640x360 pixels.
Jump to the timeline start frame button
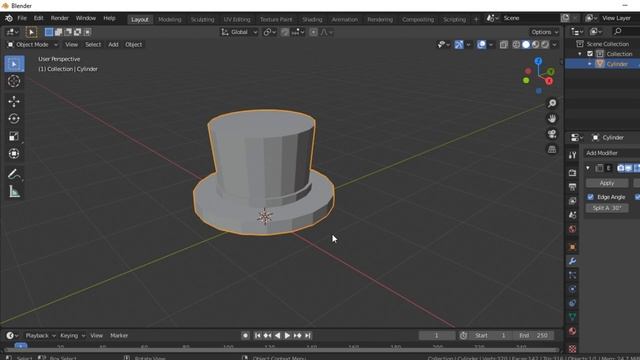[258, 336]
